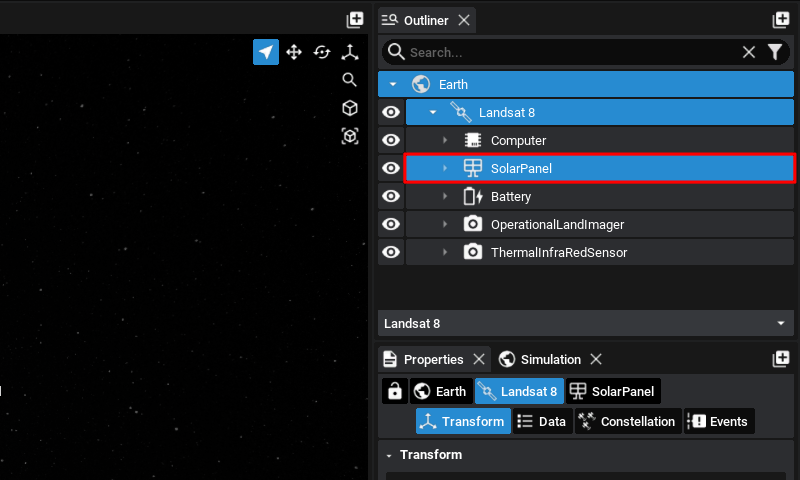Collapse the Landsat 8 tree node
The image size is (800, 480).
[433, 112]
